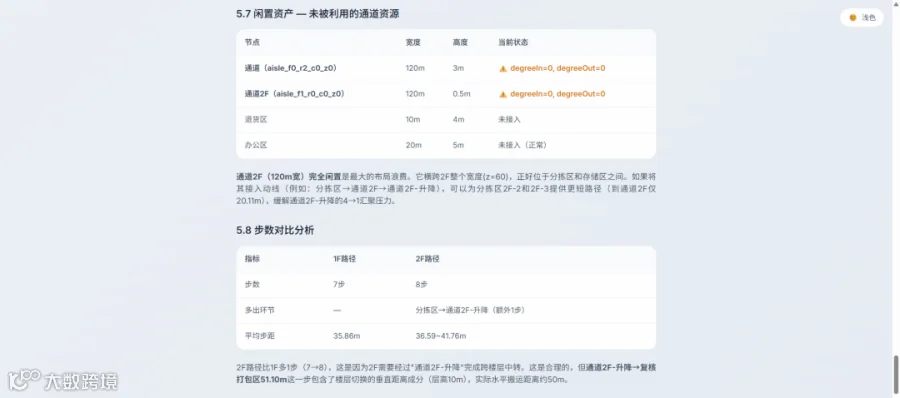Click the 高度 column header
900x398 pixels.
pos(460,42)
